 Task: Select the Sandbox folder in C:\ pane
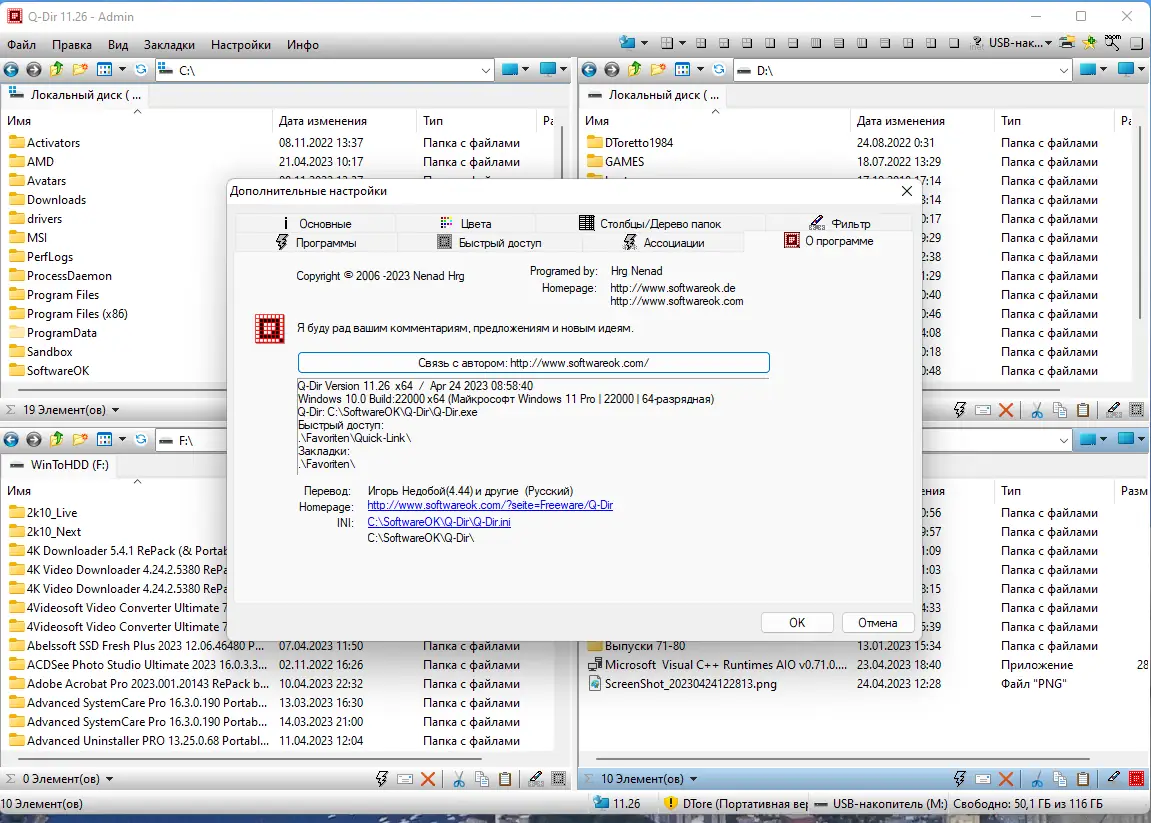(x=49, y=352)
